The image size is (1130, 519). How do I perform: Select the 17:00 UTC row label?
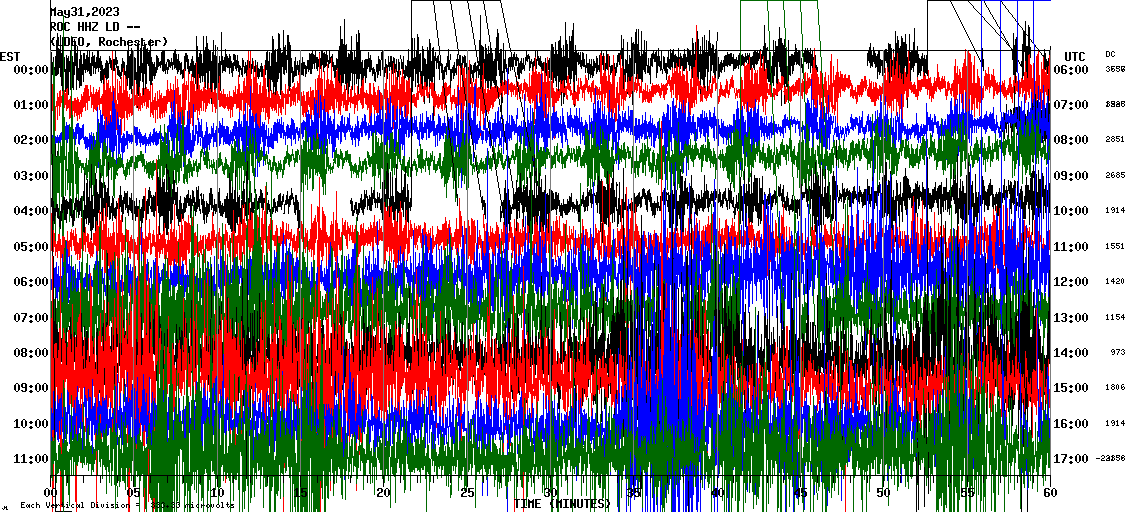pyautogui.click(x=1070, y=459)
